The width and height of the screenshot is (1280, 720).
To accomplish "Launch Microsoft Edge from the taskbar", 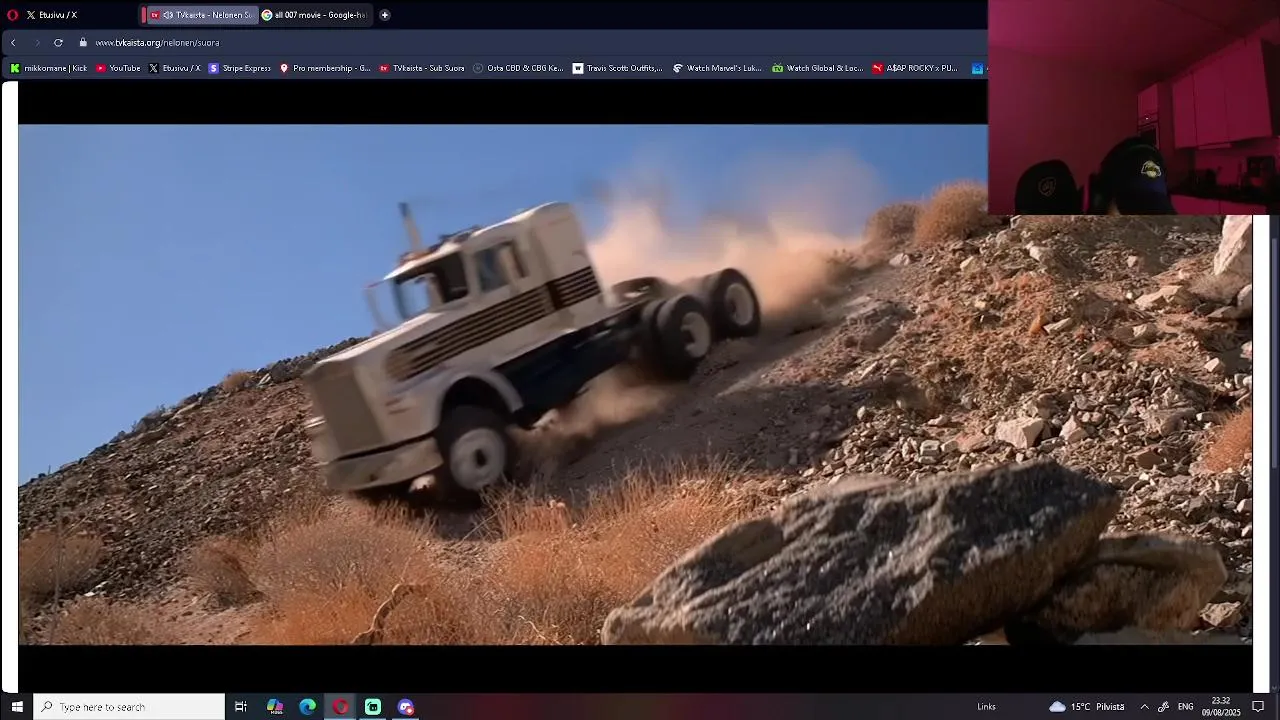I will (x=308, y=707).
